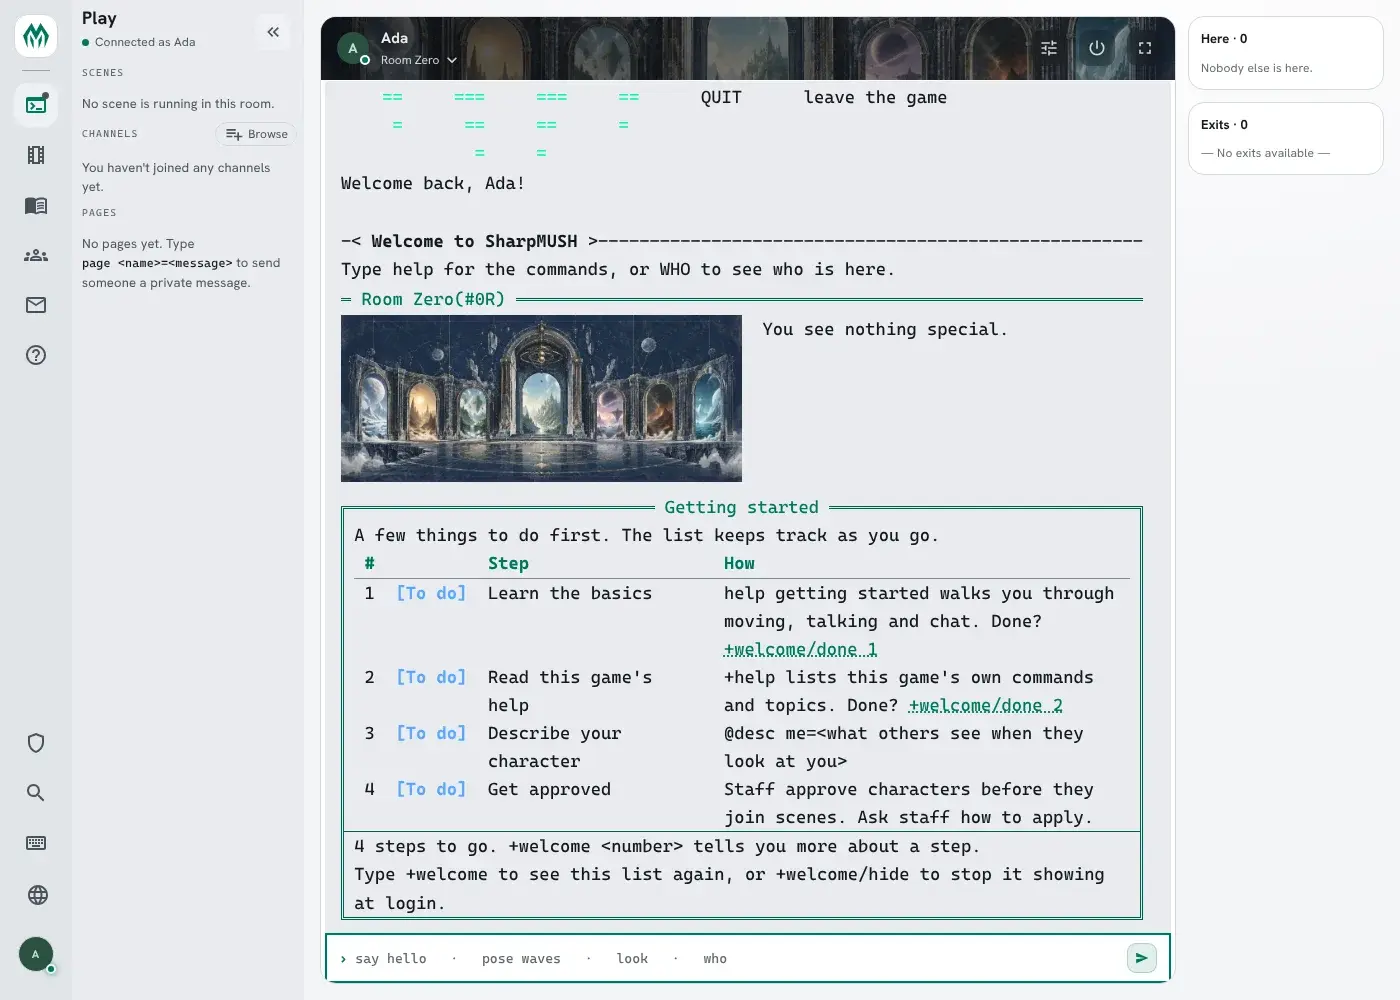Screen dimensions: 1400x1000
Task: Click the [To do] tag for Read this game's help
Action: click(x=431, y=677)
